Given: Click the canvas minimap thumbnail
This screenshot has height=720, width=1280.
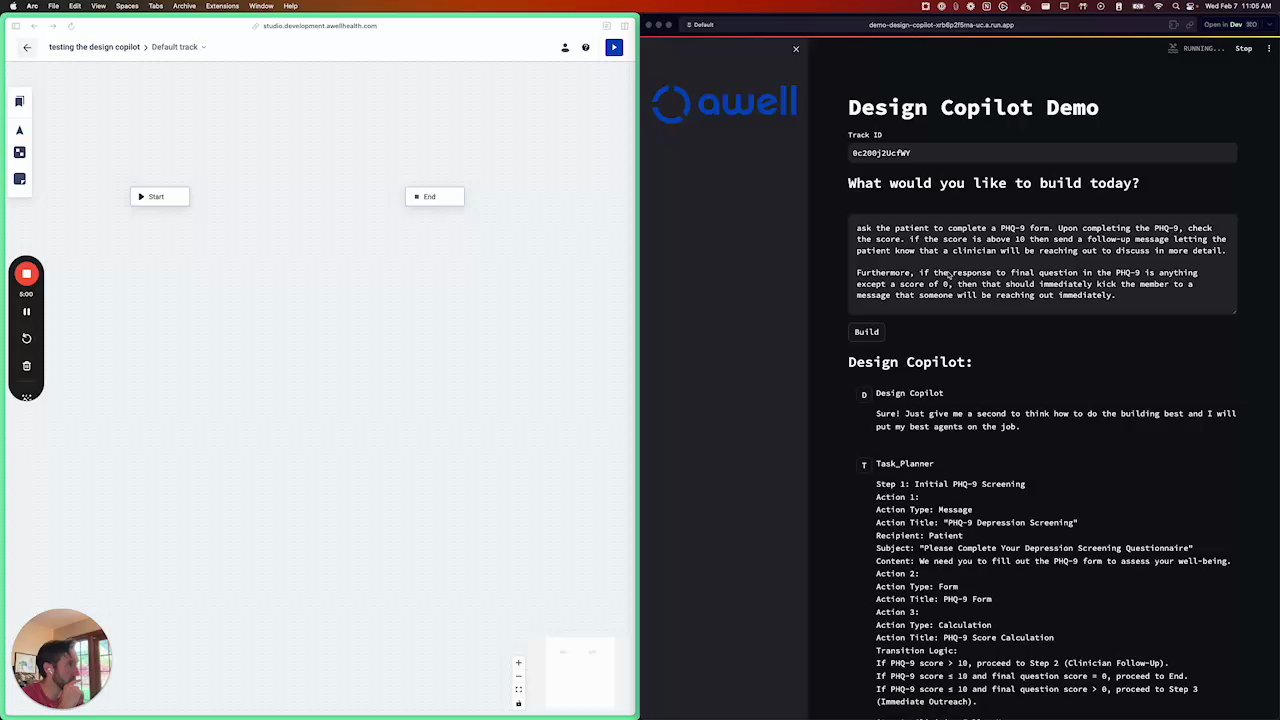Looking at the screenshot, I should (x=579, y=670).
